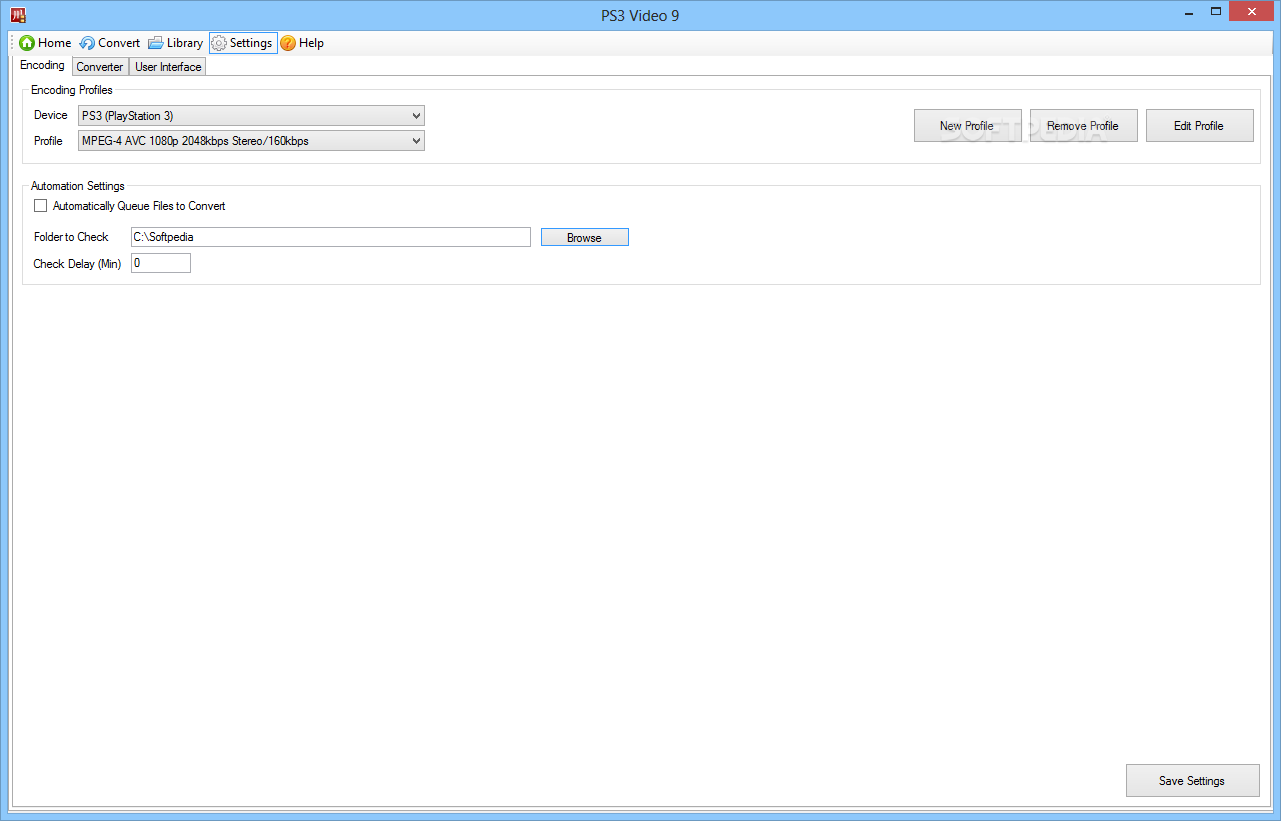Click the toolbar drag grip handle
This screenshot has width=1281, height=821.
(13, 43)
